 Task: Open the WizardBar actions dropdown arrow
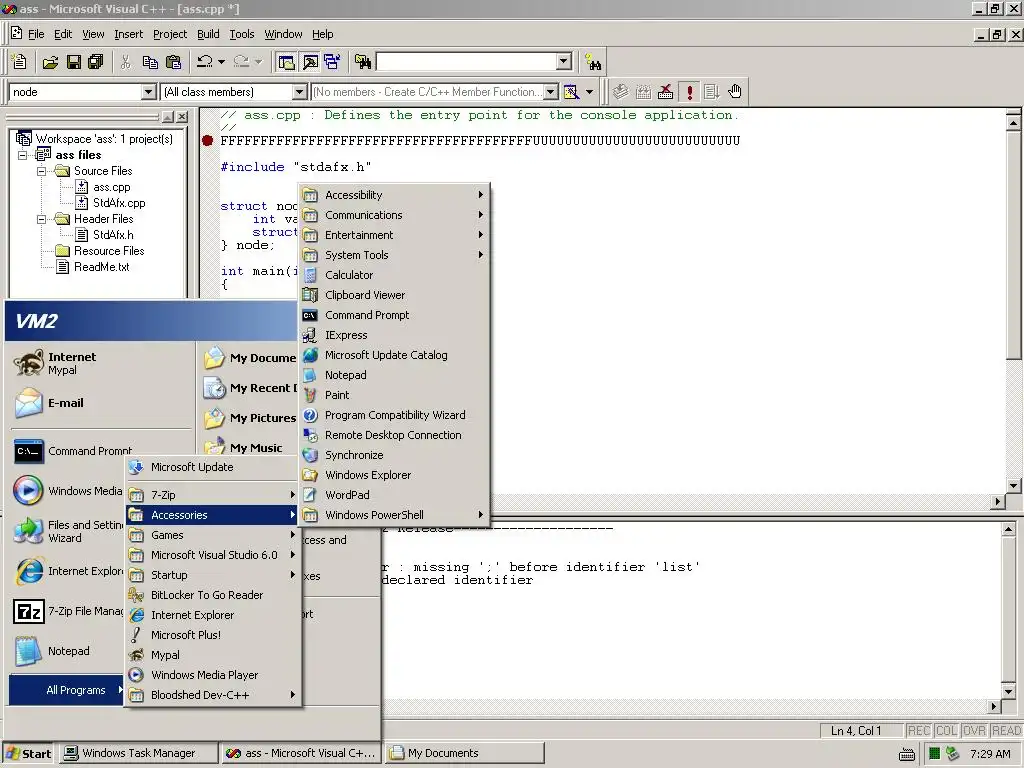(x=590, y=92)
